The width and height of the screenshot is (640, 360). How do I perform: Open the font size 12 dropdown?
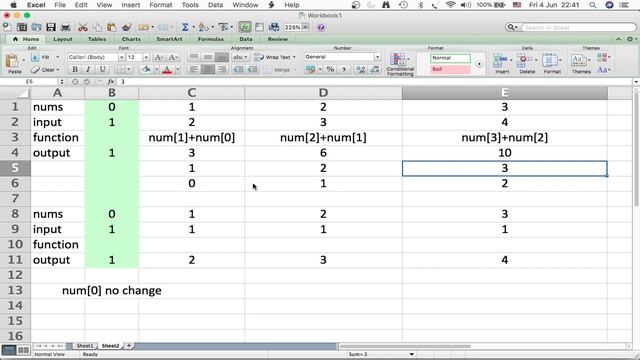click(x=146, y=58)
